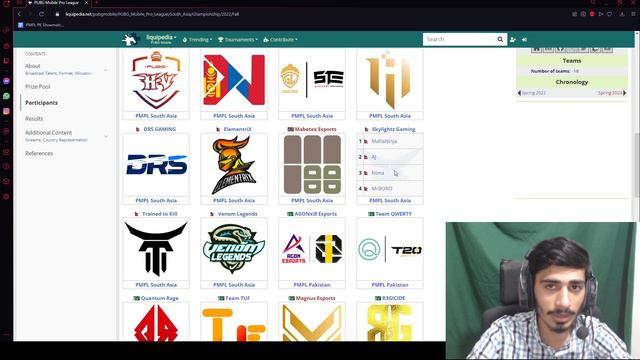Screen dimensions: 640x360
Task: Open the Mabetex Esports team link
Action: 316,129
